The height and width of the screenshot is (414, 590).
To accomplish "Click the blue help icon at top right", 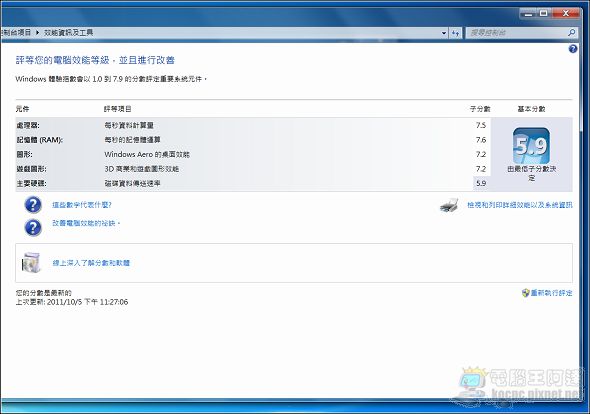I will point(572,49).
